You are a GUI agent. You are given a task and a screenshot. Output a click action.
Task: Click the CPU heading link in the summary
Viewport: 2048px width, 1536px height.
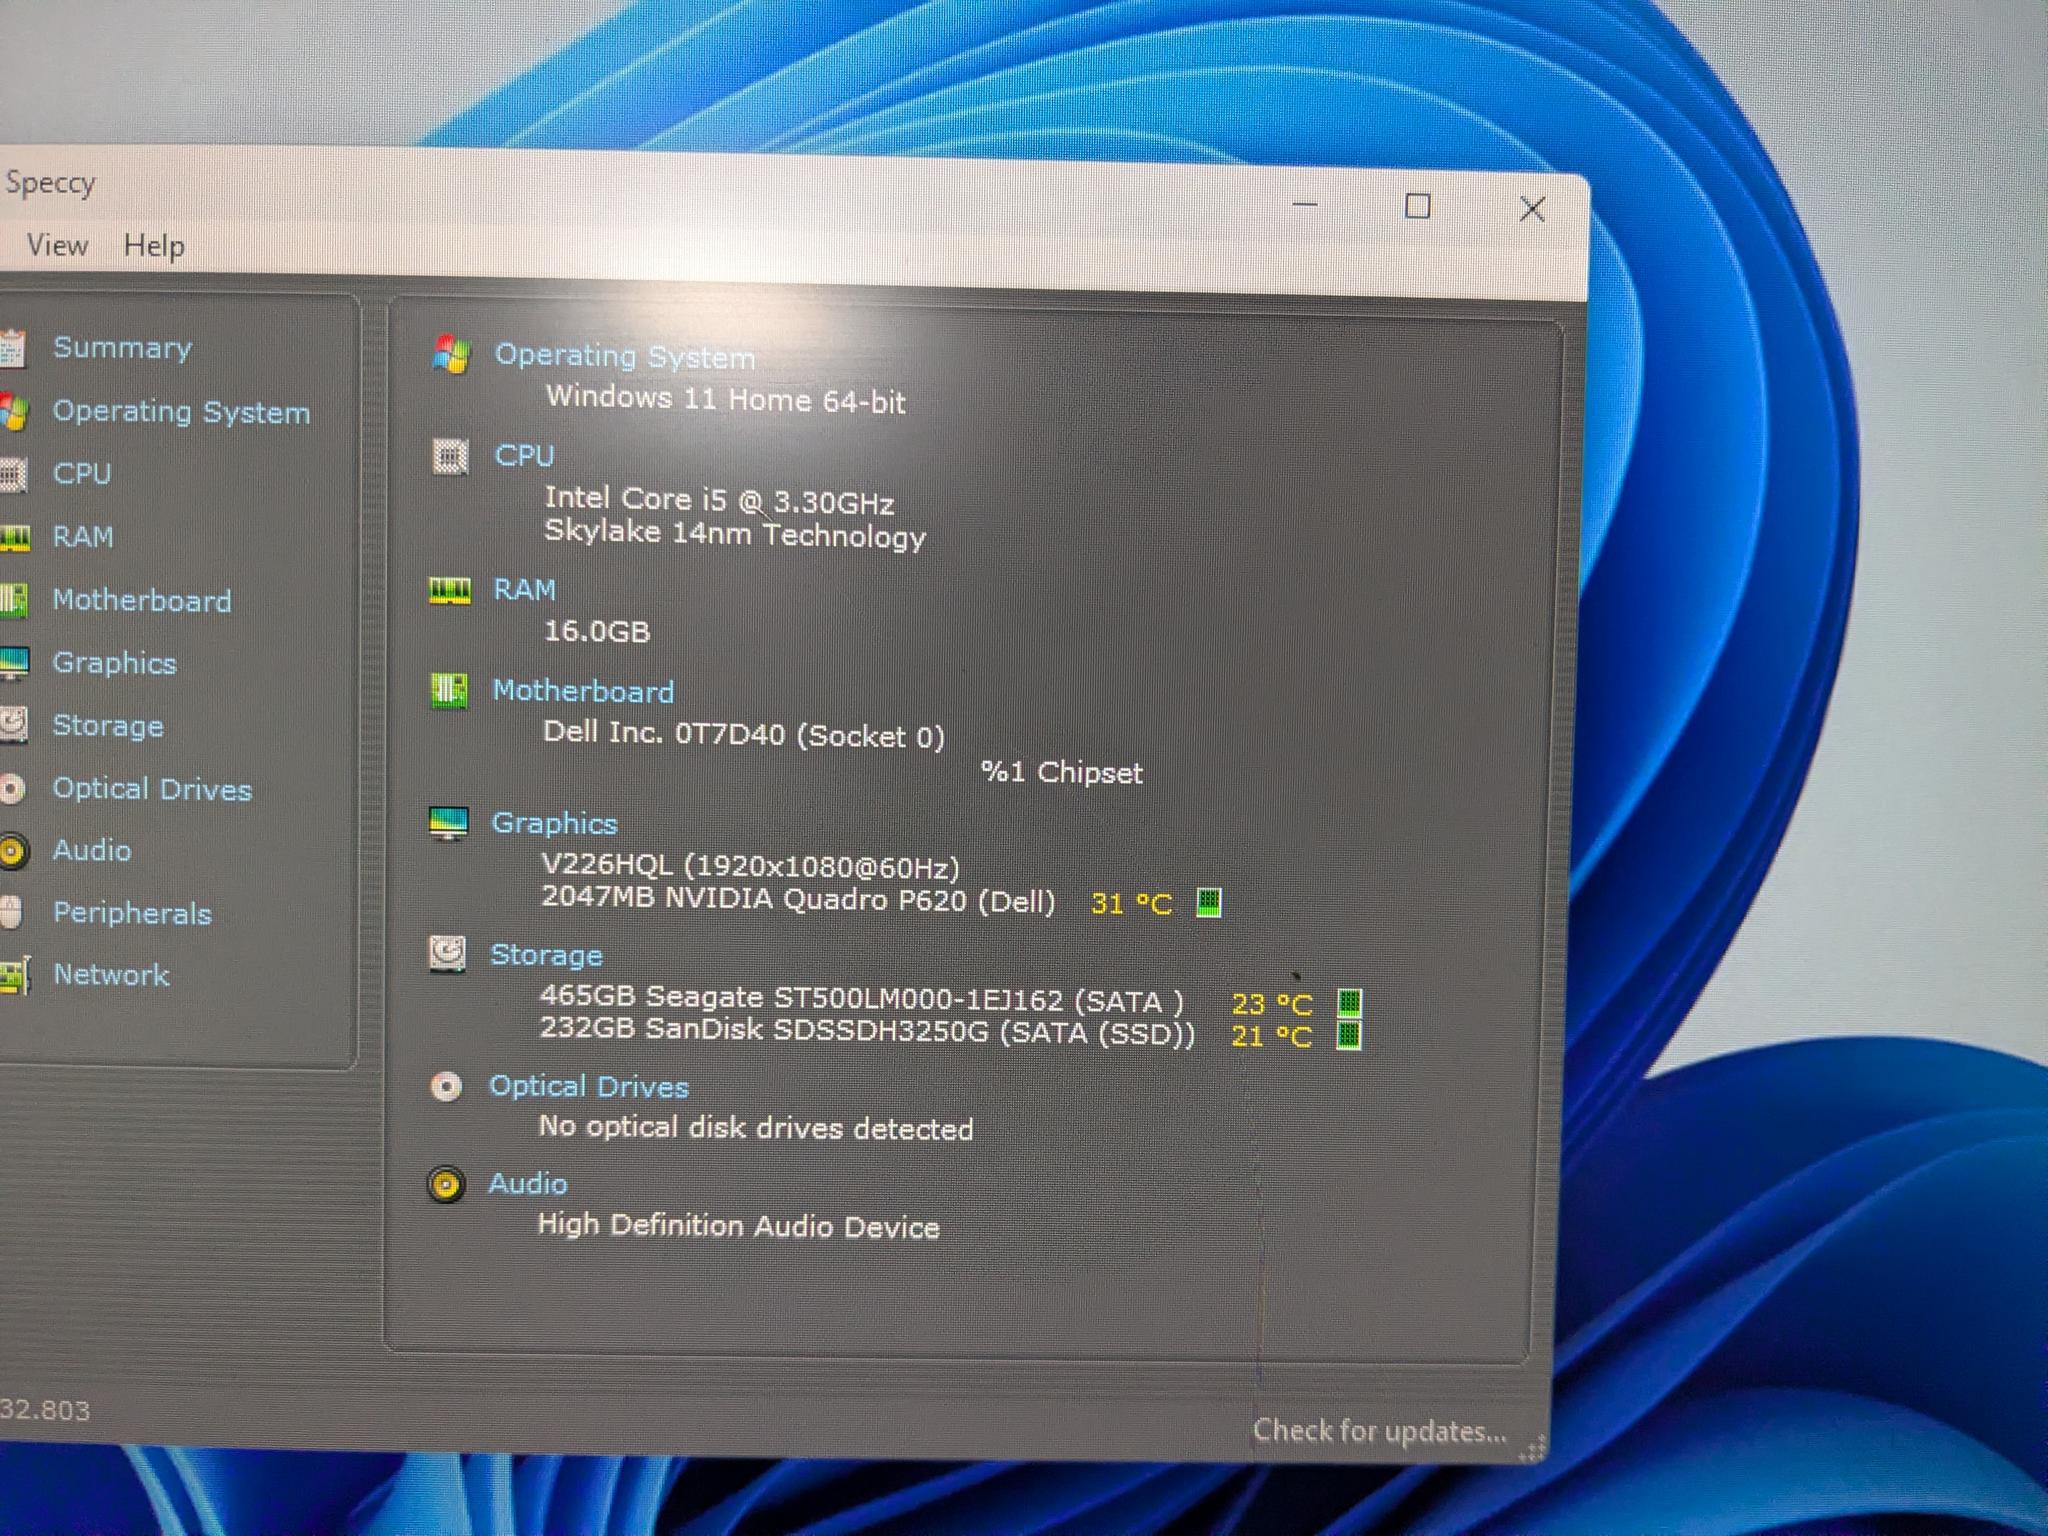pyautogui.click(x=524, y=456)
